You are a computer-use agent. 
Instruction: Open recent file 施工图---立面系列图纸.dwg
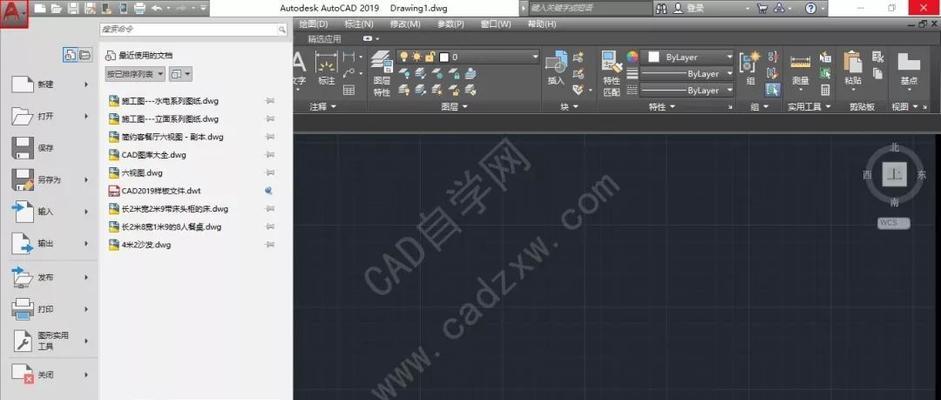pyautogui.click(x=163, y=119)
